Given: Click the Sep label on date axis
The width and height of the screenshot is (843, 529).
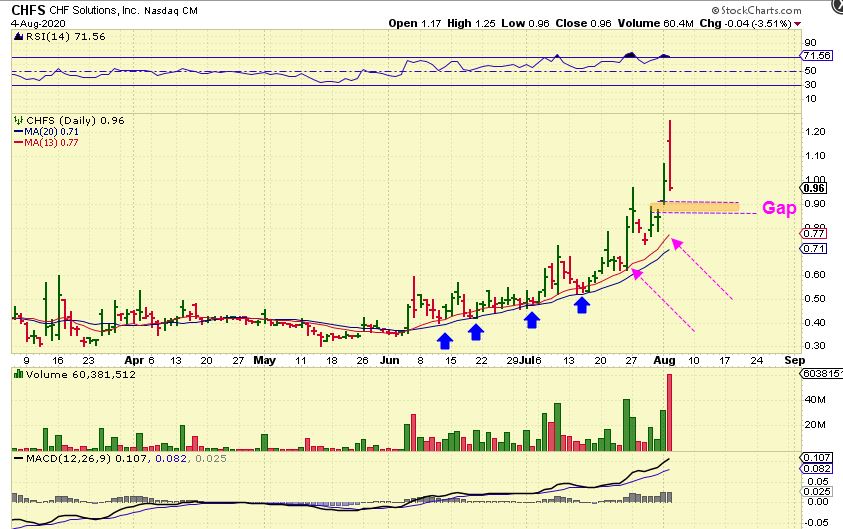Looking at the screenshot, I should (x=795, y=360).
